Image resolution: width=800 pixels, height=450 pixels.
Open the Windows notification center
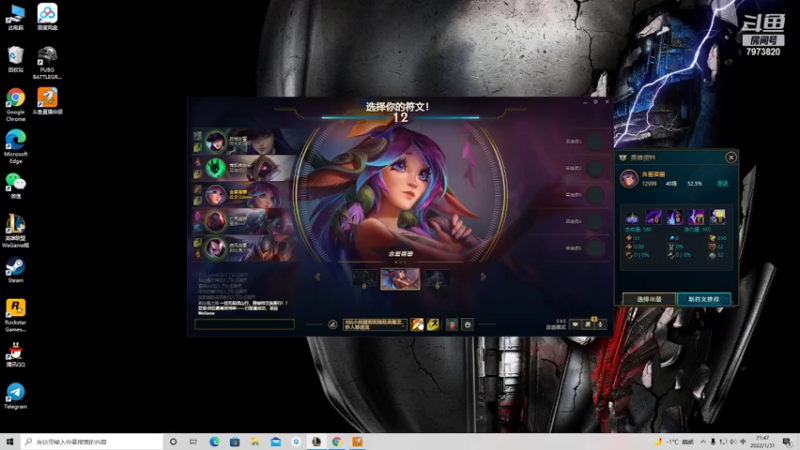[x=787, y=442]
